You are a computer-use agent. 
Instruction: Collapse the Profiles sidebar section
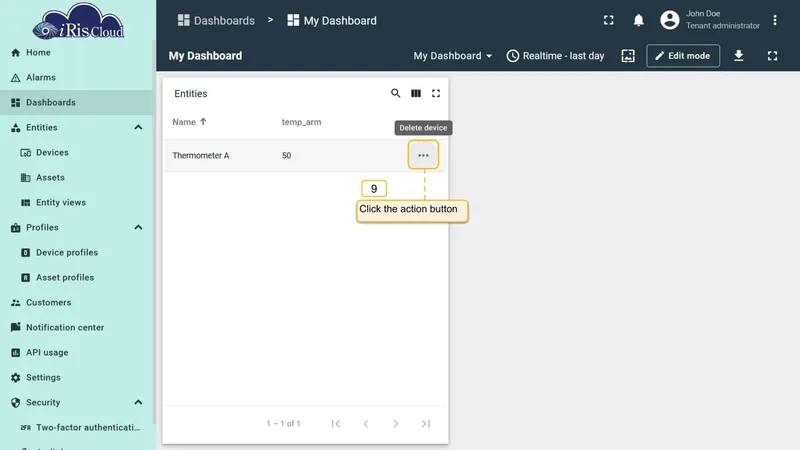point(138,228)
